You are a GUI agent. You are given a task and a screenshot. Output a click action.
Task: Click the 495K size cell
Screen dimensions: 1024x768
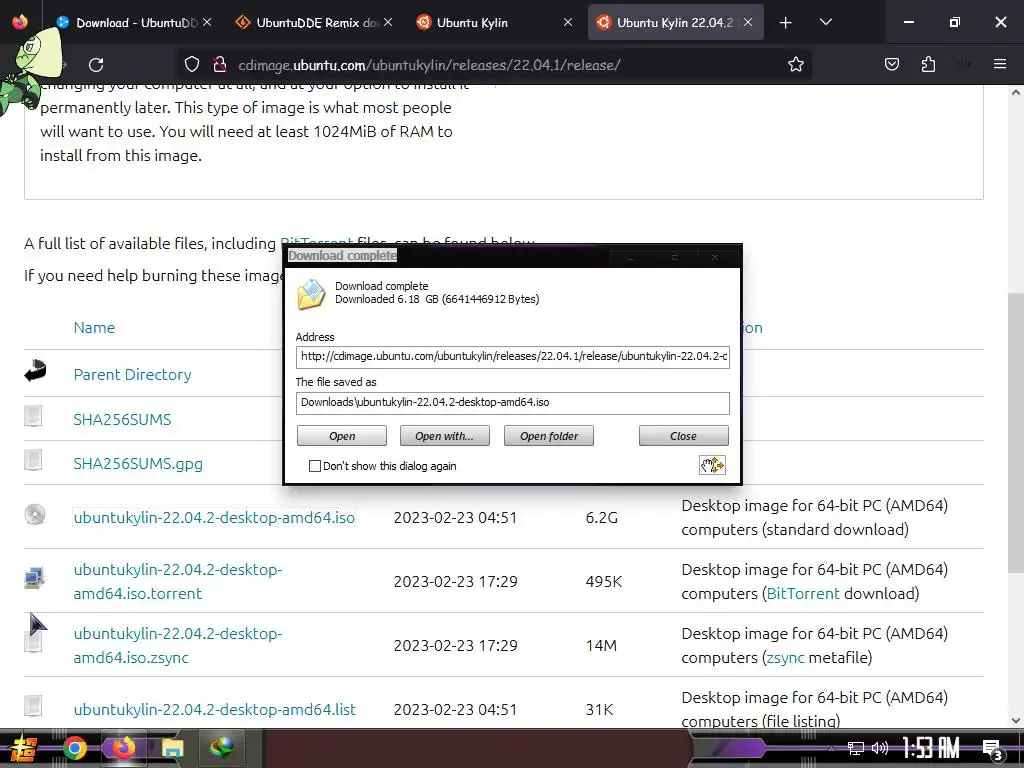[x=603, y=581]
